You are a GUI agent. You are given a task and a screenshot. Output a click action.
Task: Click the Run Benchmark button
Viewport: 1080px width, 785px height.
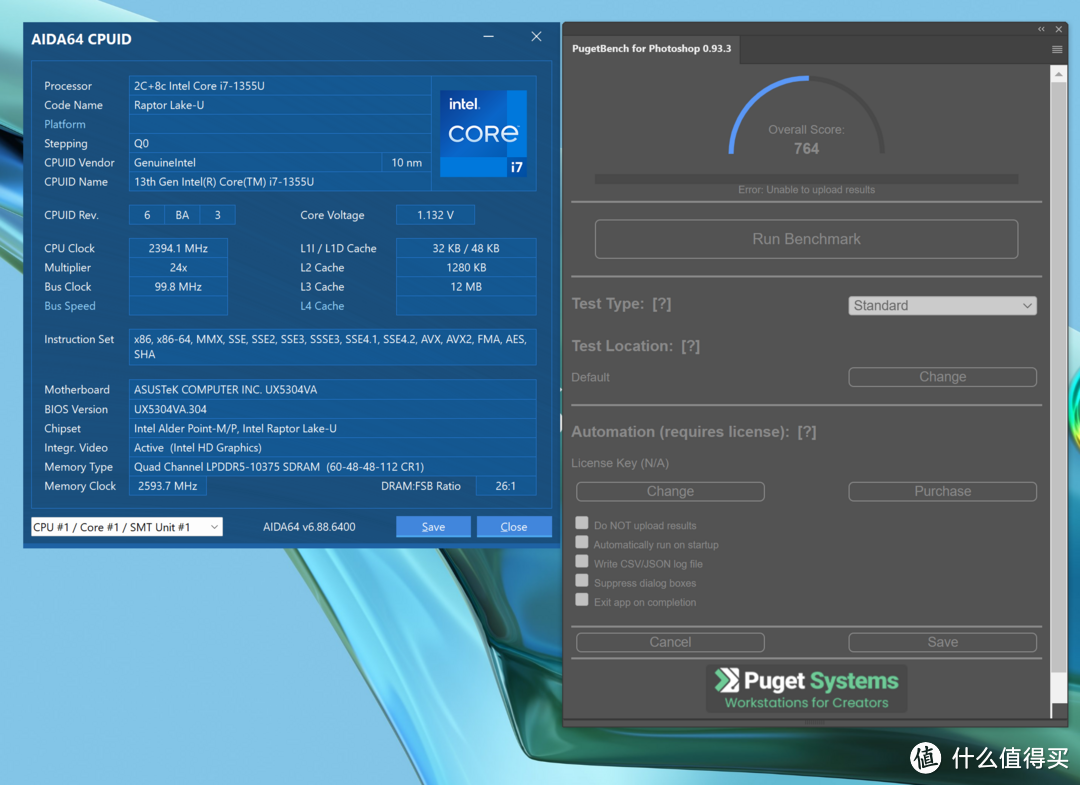point(806,239)
